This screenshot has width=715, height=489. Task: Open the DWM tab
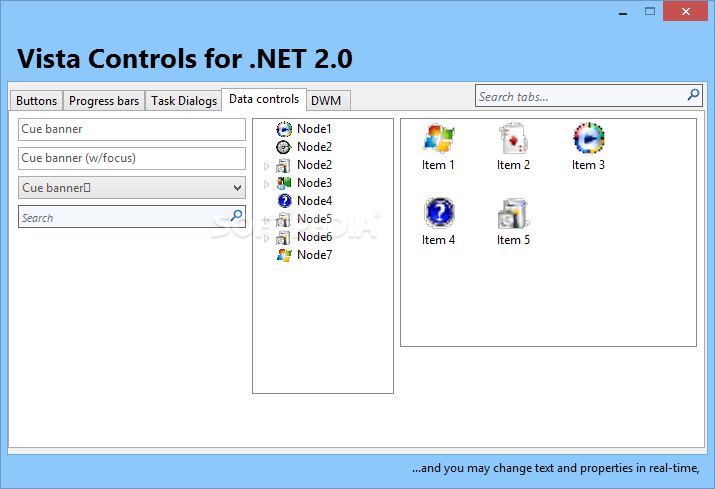pyautogui.click(x=326, y=101)
